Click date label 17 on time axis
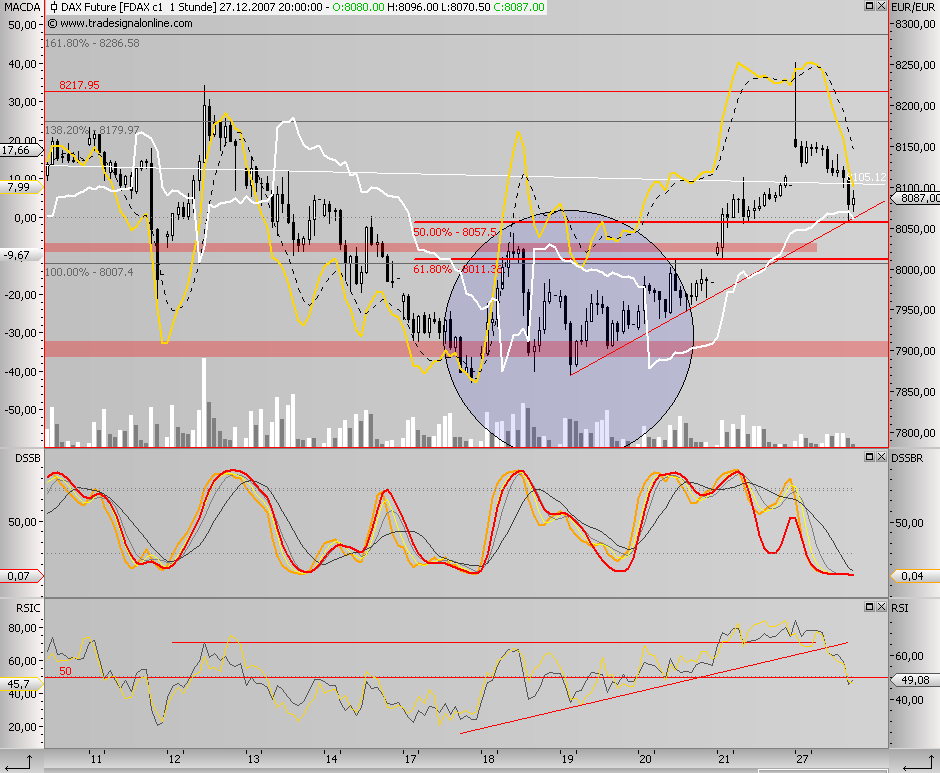Screen dimensions: 940x773 (410, 759)
